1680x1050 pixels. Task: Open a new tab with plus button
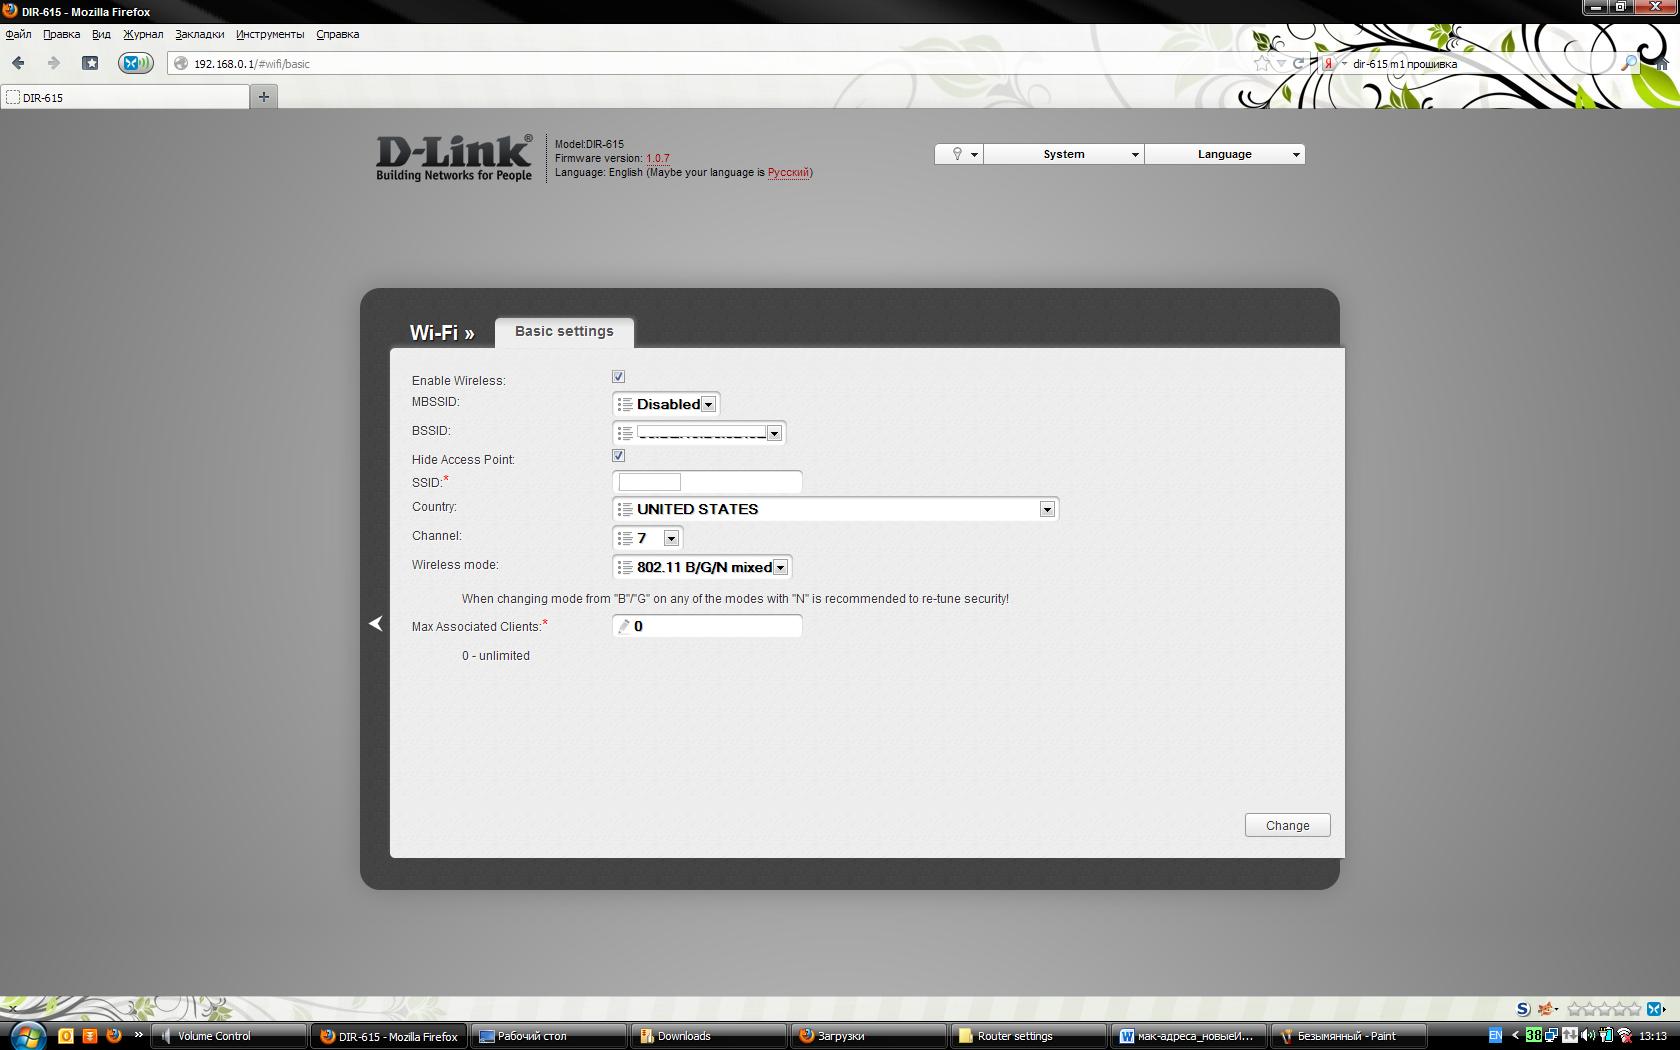(x=264, y=97)
